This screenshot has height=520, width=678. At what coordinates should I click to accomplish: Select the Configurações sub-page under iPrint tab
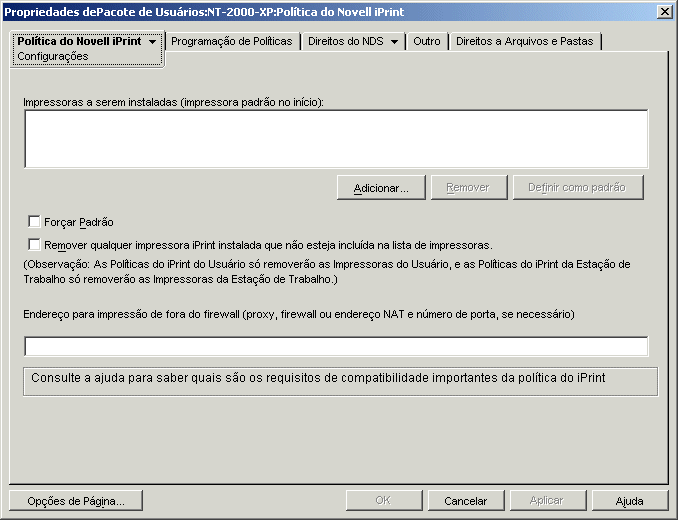[53, 56]
